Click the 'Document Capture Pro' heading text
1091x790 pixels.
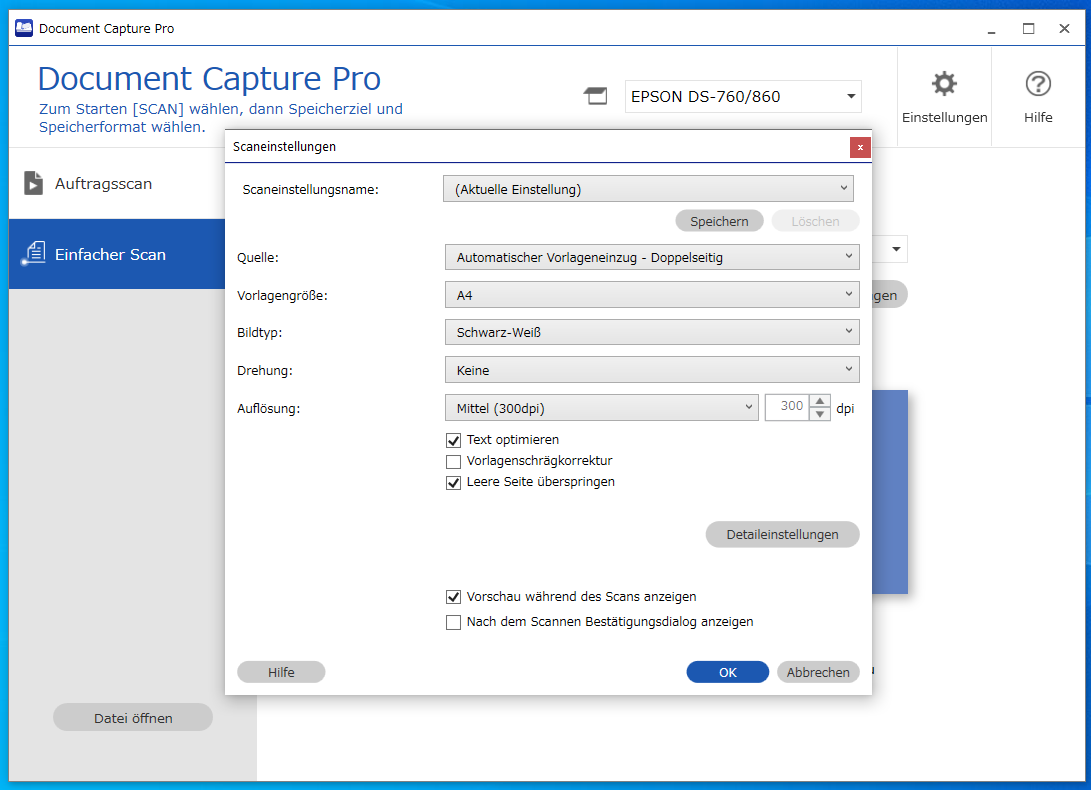tap(209, 79)
